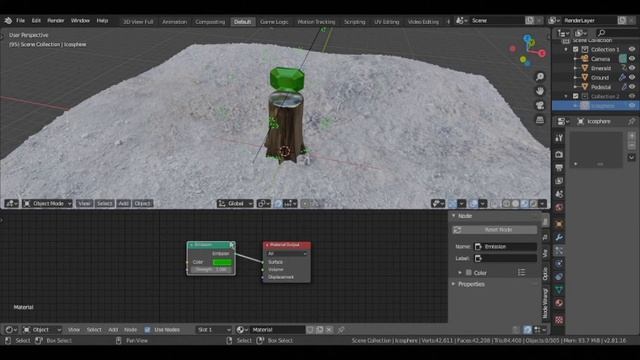Open node editor Node menu button
The height and width of the screenshot is (360, 640).
(131, 329)
